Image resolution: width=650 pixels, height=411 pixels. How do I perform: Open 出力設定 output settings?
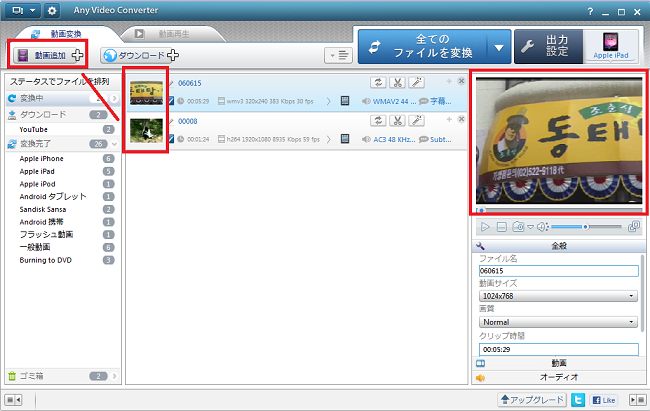549,46
